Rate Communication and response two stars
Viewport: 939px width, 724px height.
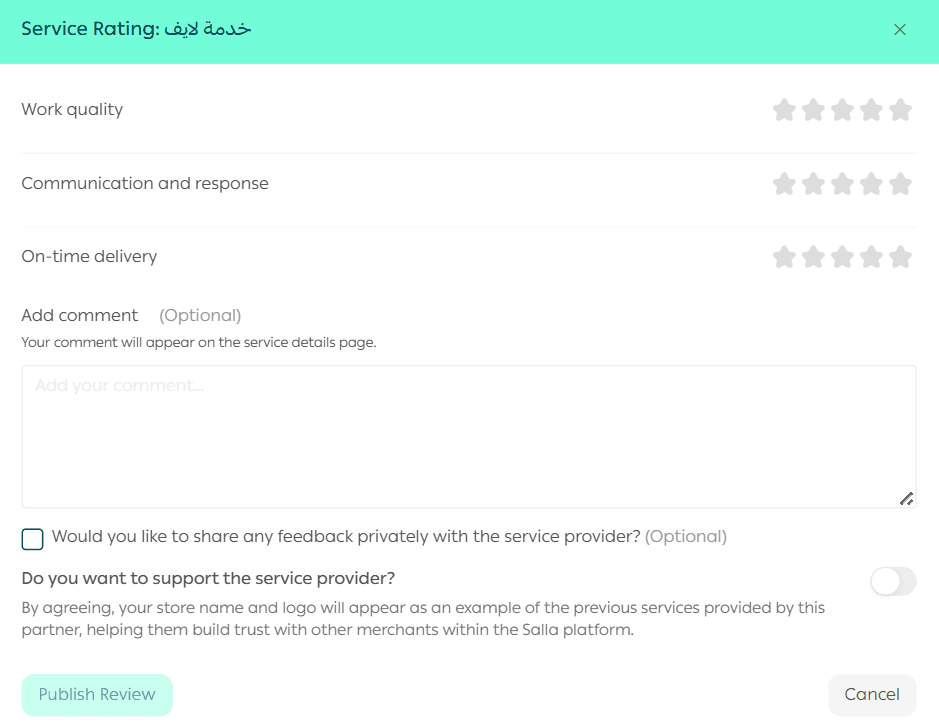point(813,184)
